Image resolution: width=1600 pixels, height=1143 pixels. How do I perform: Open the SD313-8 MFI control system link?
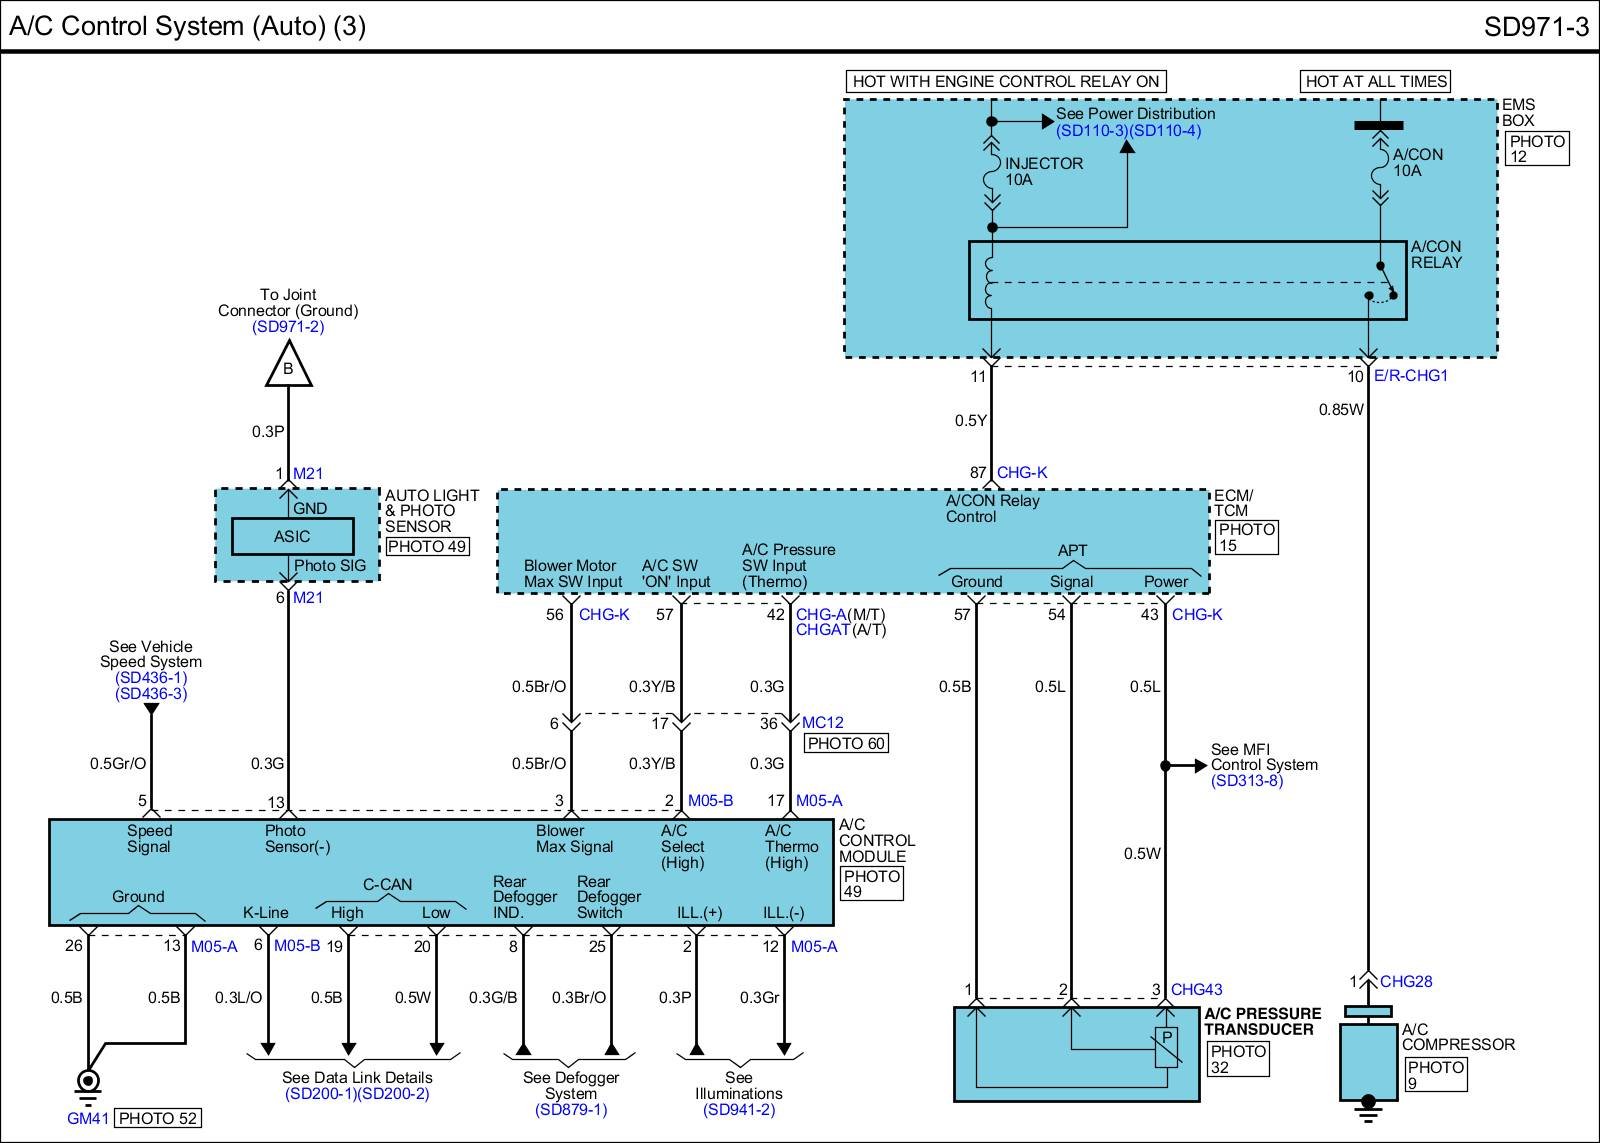point(1246,781)
